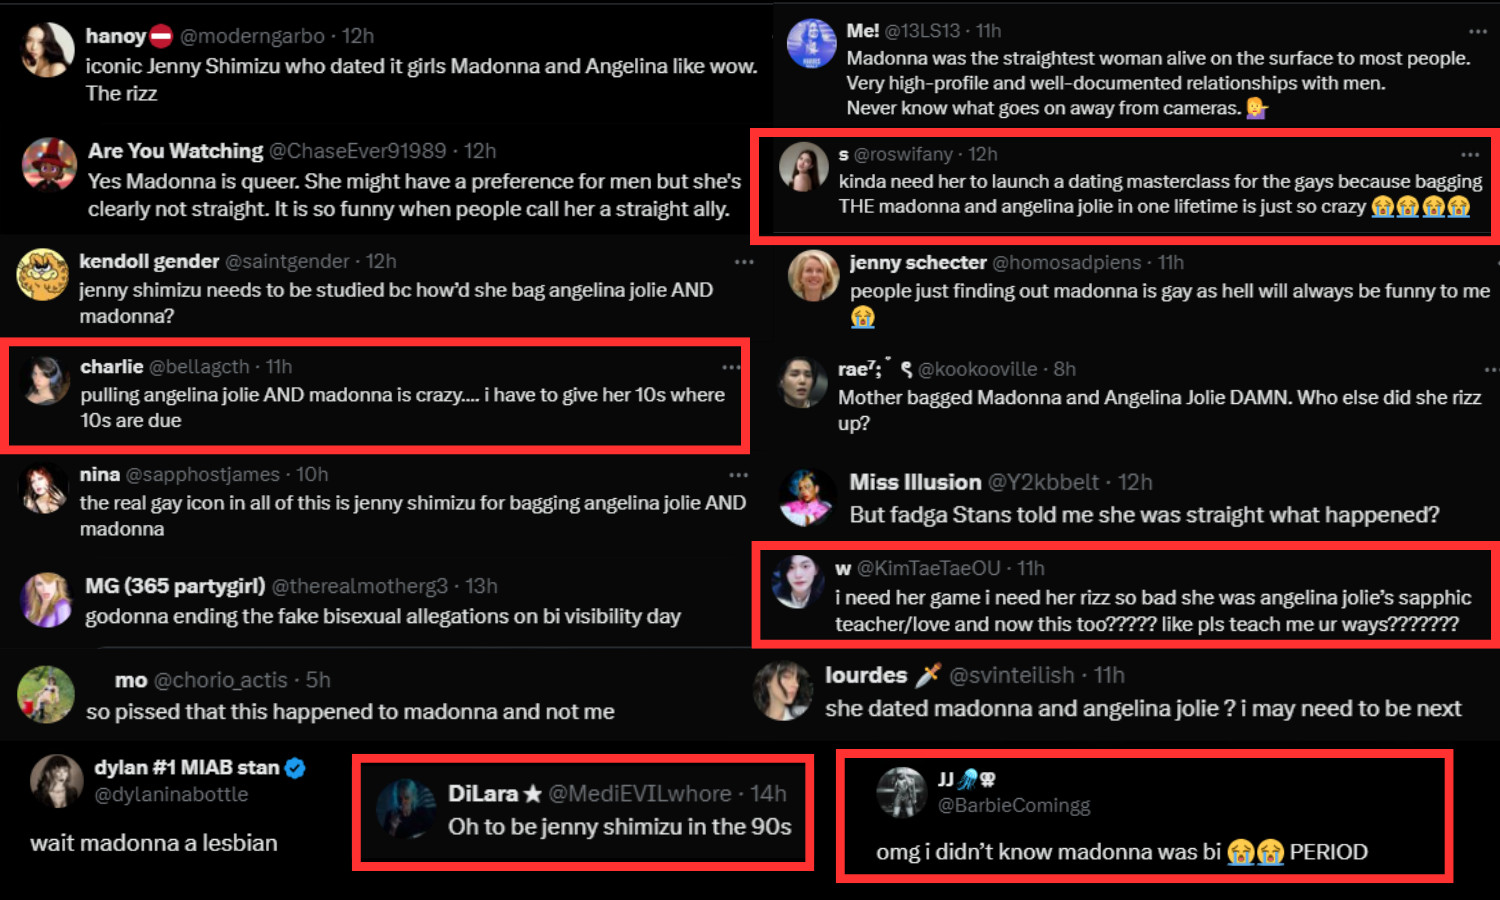Open the 14h timestamp on DiLara's tweet
Viewport: 1500px width, 900px height.
click(768, 794)
